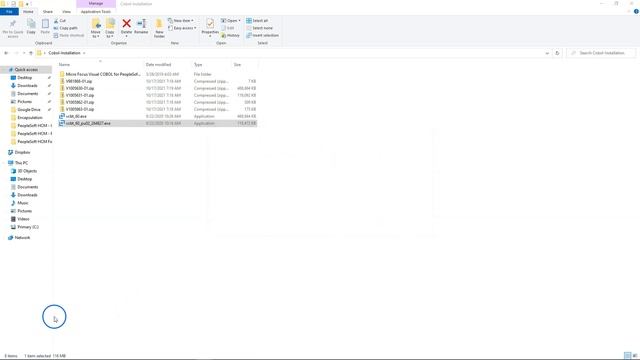Open the recent locations dropdown arrow
Screen dimensions: 640x360
(x=24, y=53)
